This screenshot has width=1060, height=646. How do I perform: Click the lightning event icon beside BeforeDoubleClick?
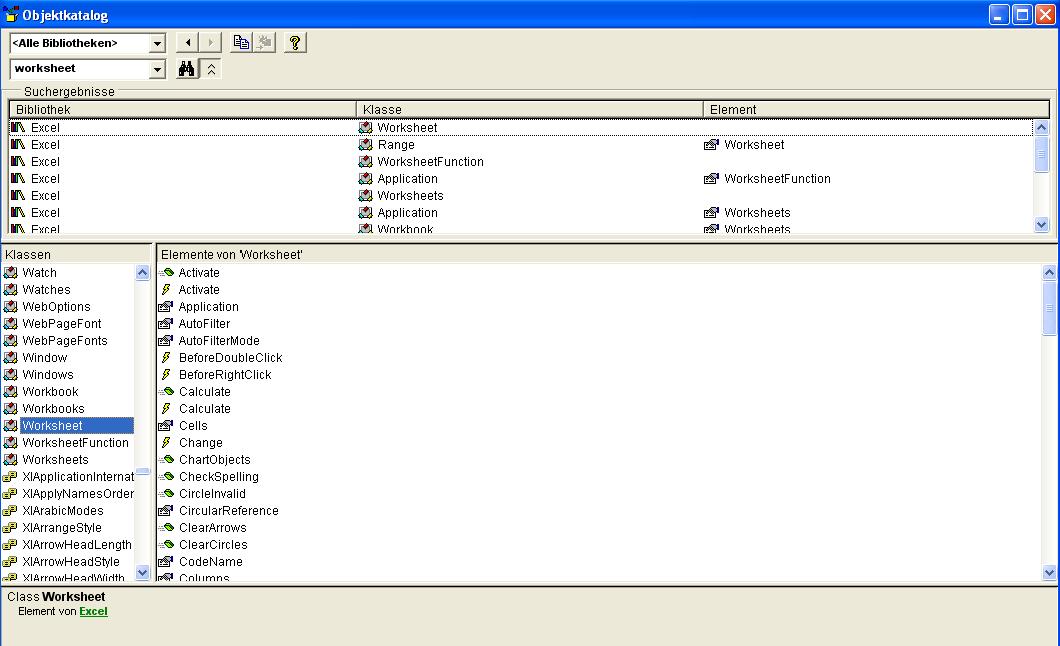pyautogui.click(x=166, y=357)
